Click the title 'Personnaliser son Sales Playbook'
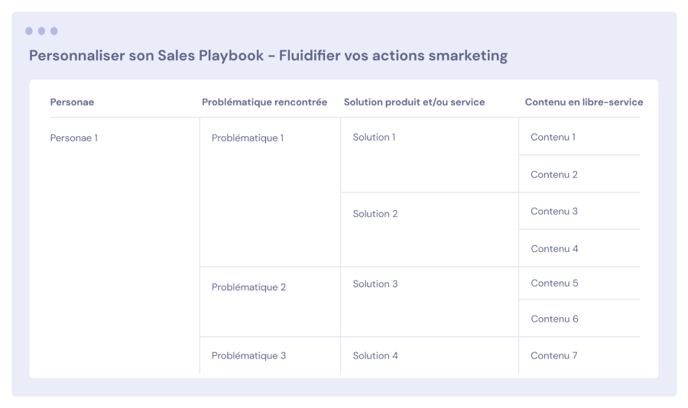 point(146,56)
